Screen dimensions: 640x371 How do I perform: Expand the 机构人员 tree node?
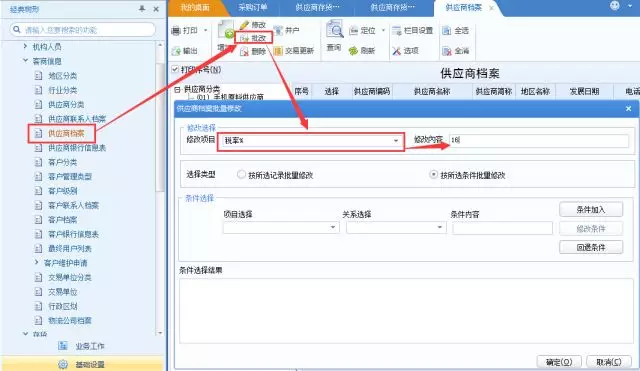(25, 47)
